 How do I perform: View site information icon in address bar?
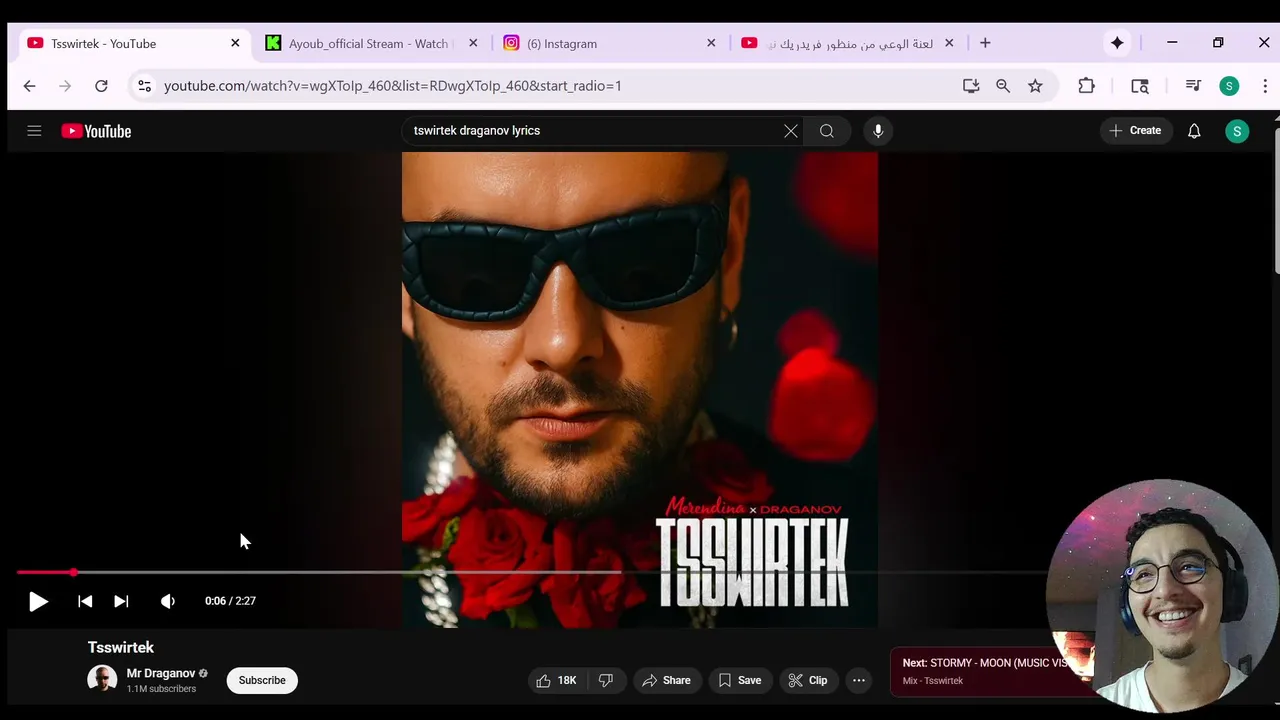tap(144, 86)
